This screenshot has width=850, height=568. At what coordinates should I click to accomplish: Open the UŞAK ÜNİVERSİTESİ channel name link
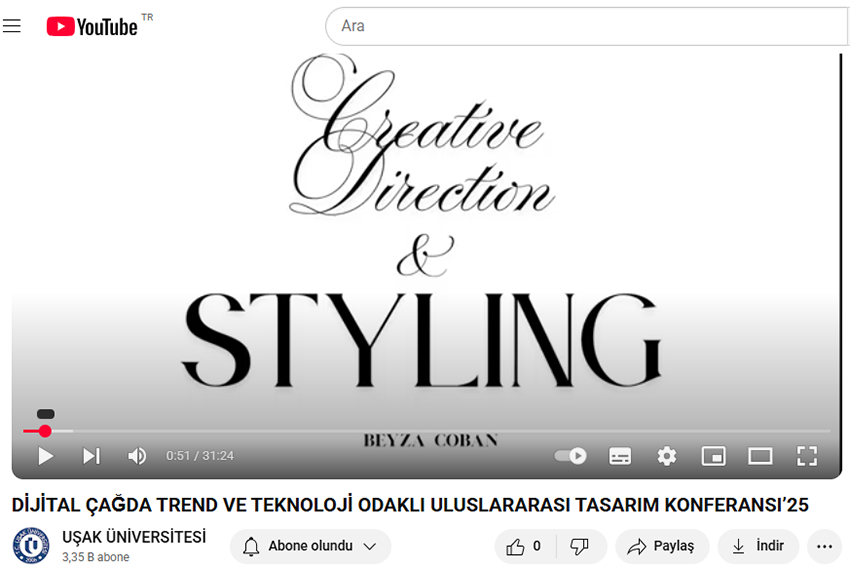pyautogui.click(x=133, y=537)
